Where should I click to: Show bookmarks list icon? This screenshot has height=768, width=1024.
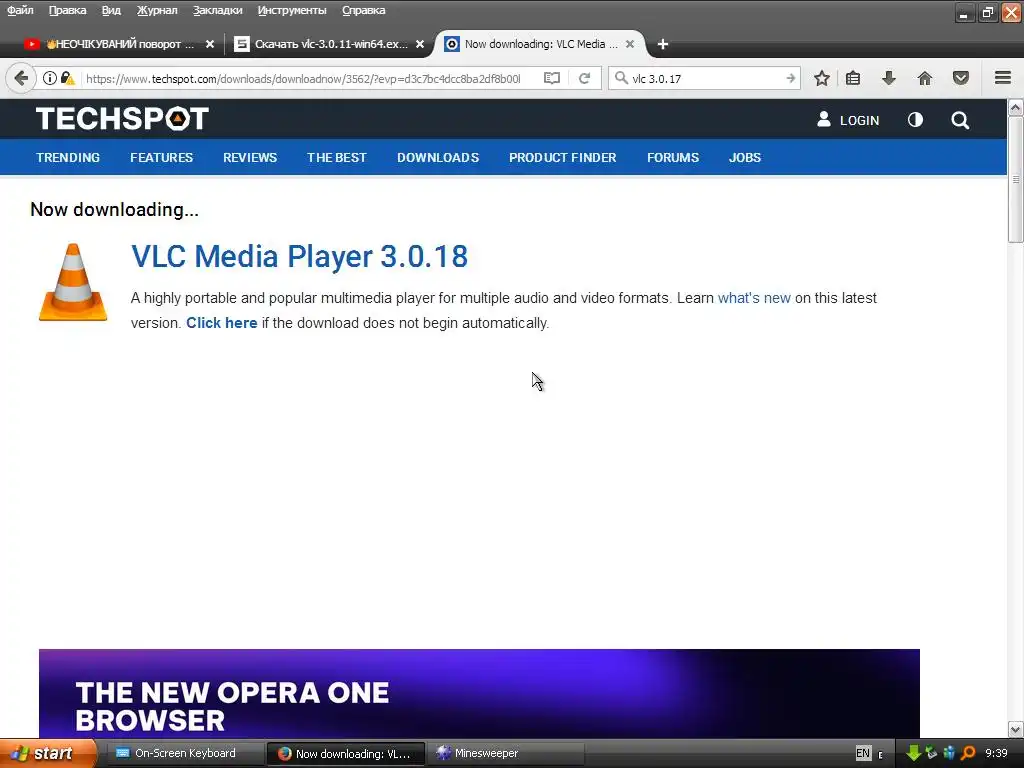[x=853, y=78]
